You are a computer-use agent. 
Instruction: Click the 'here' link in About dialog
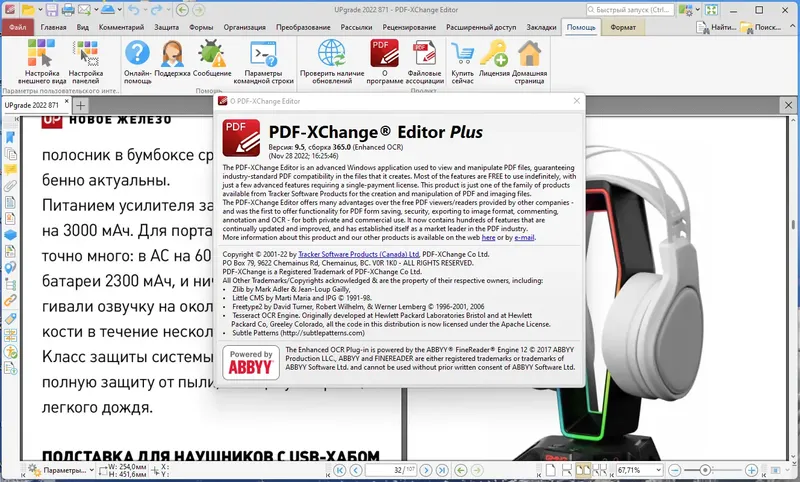pos(488,237)
